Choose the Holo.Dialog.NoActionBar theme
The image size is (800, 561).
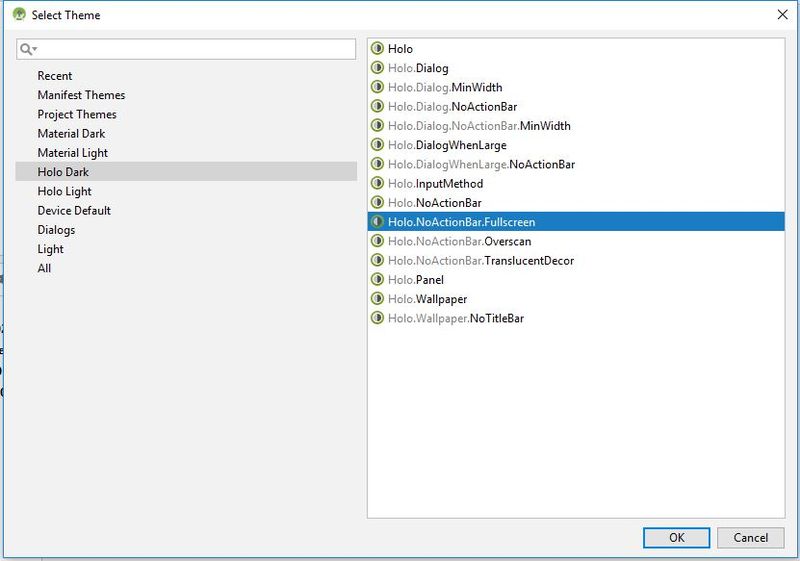tap(576, 106)
